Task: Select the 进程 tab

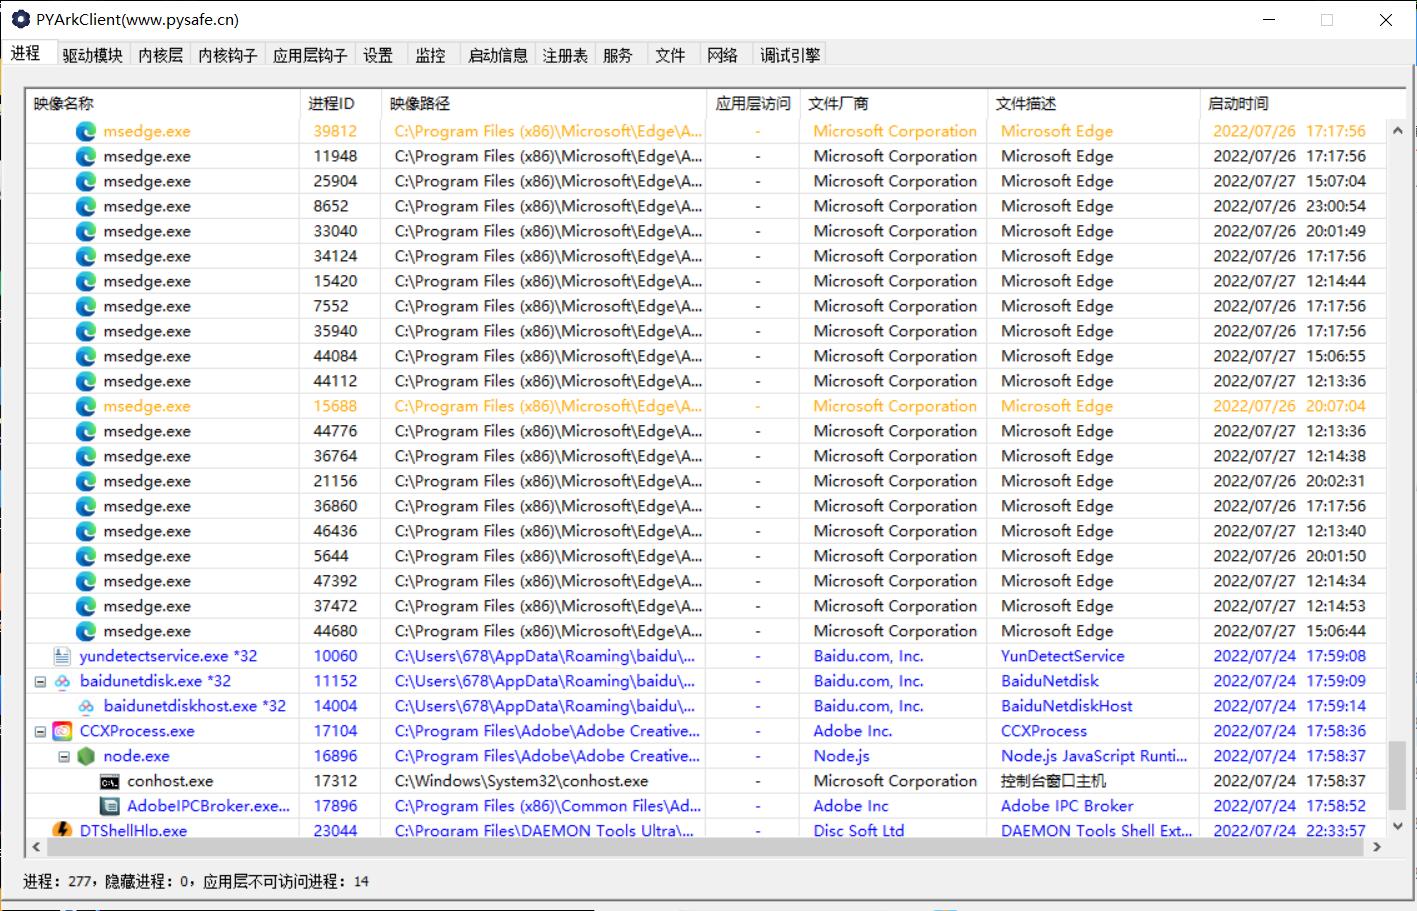Action: [27, 54]
